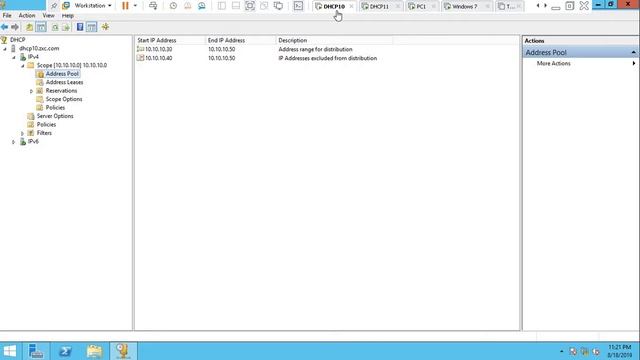
Task: Click the up one level folder icon
Action: (x=29, y=27)
